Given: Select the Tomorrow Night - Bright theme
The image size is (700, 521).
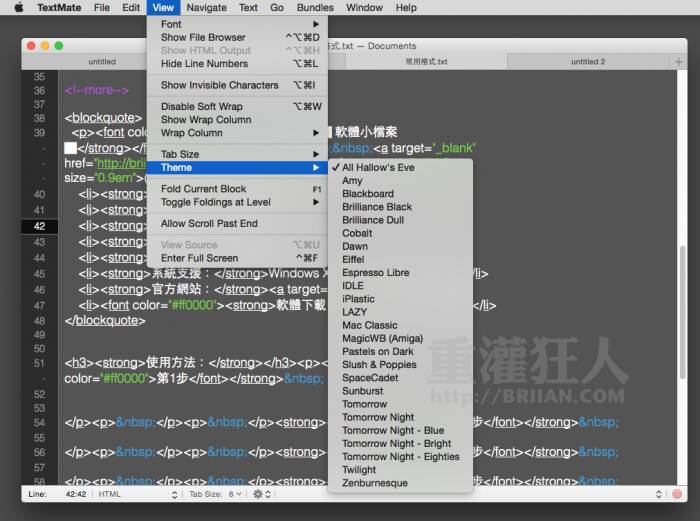Looking at the screenshot, I should click(400, 444).
